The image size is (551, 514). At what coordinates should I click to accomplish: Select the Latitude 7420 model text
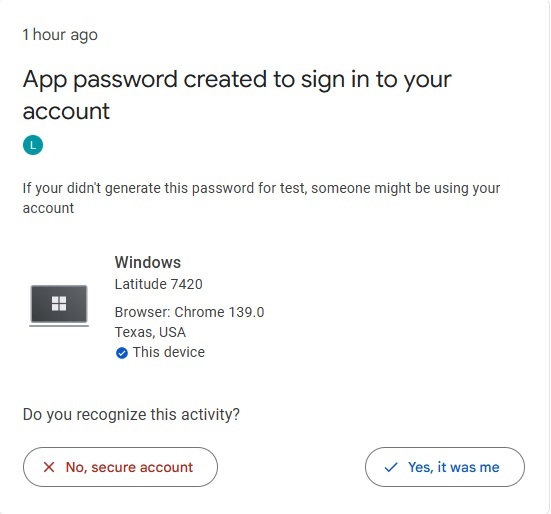click(x=158, y=284)
